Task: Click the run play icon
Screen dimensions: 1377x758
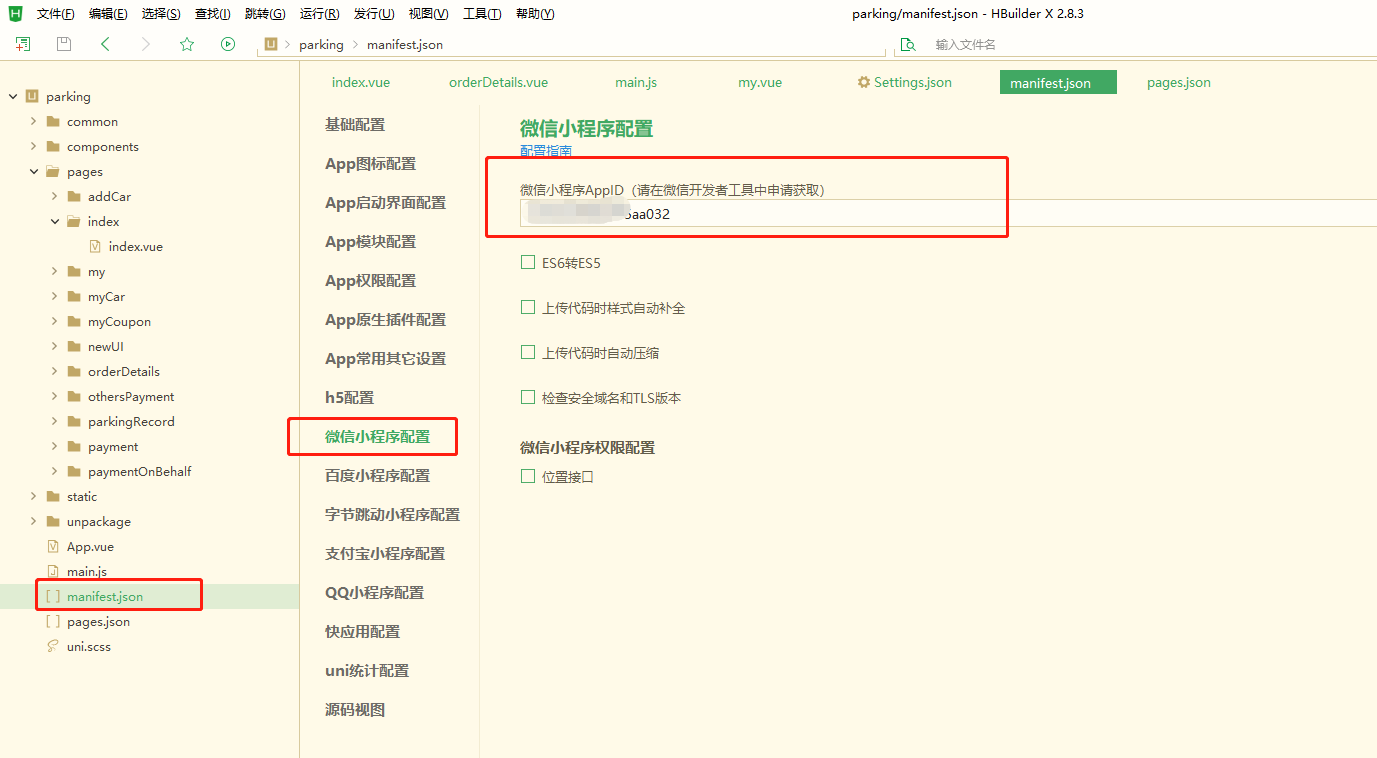Action: tap(228, 44)
